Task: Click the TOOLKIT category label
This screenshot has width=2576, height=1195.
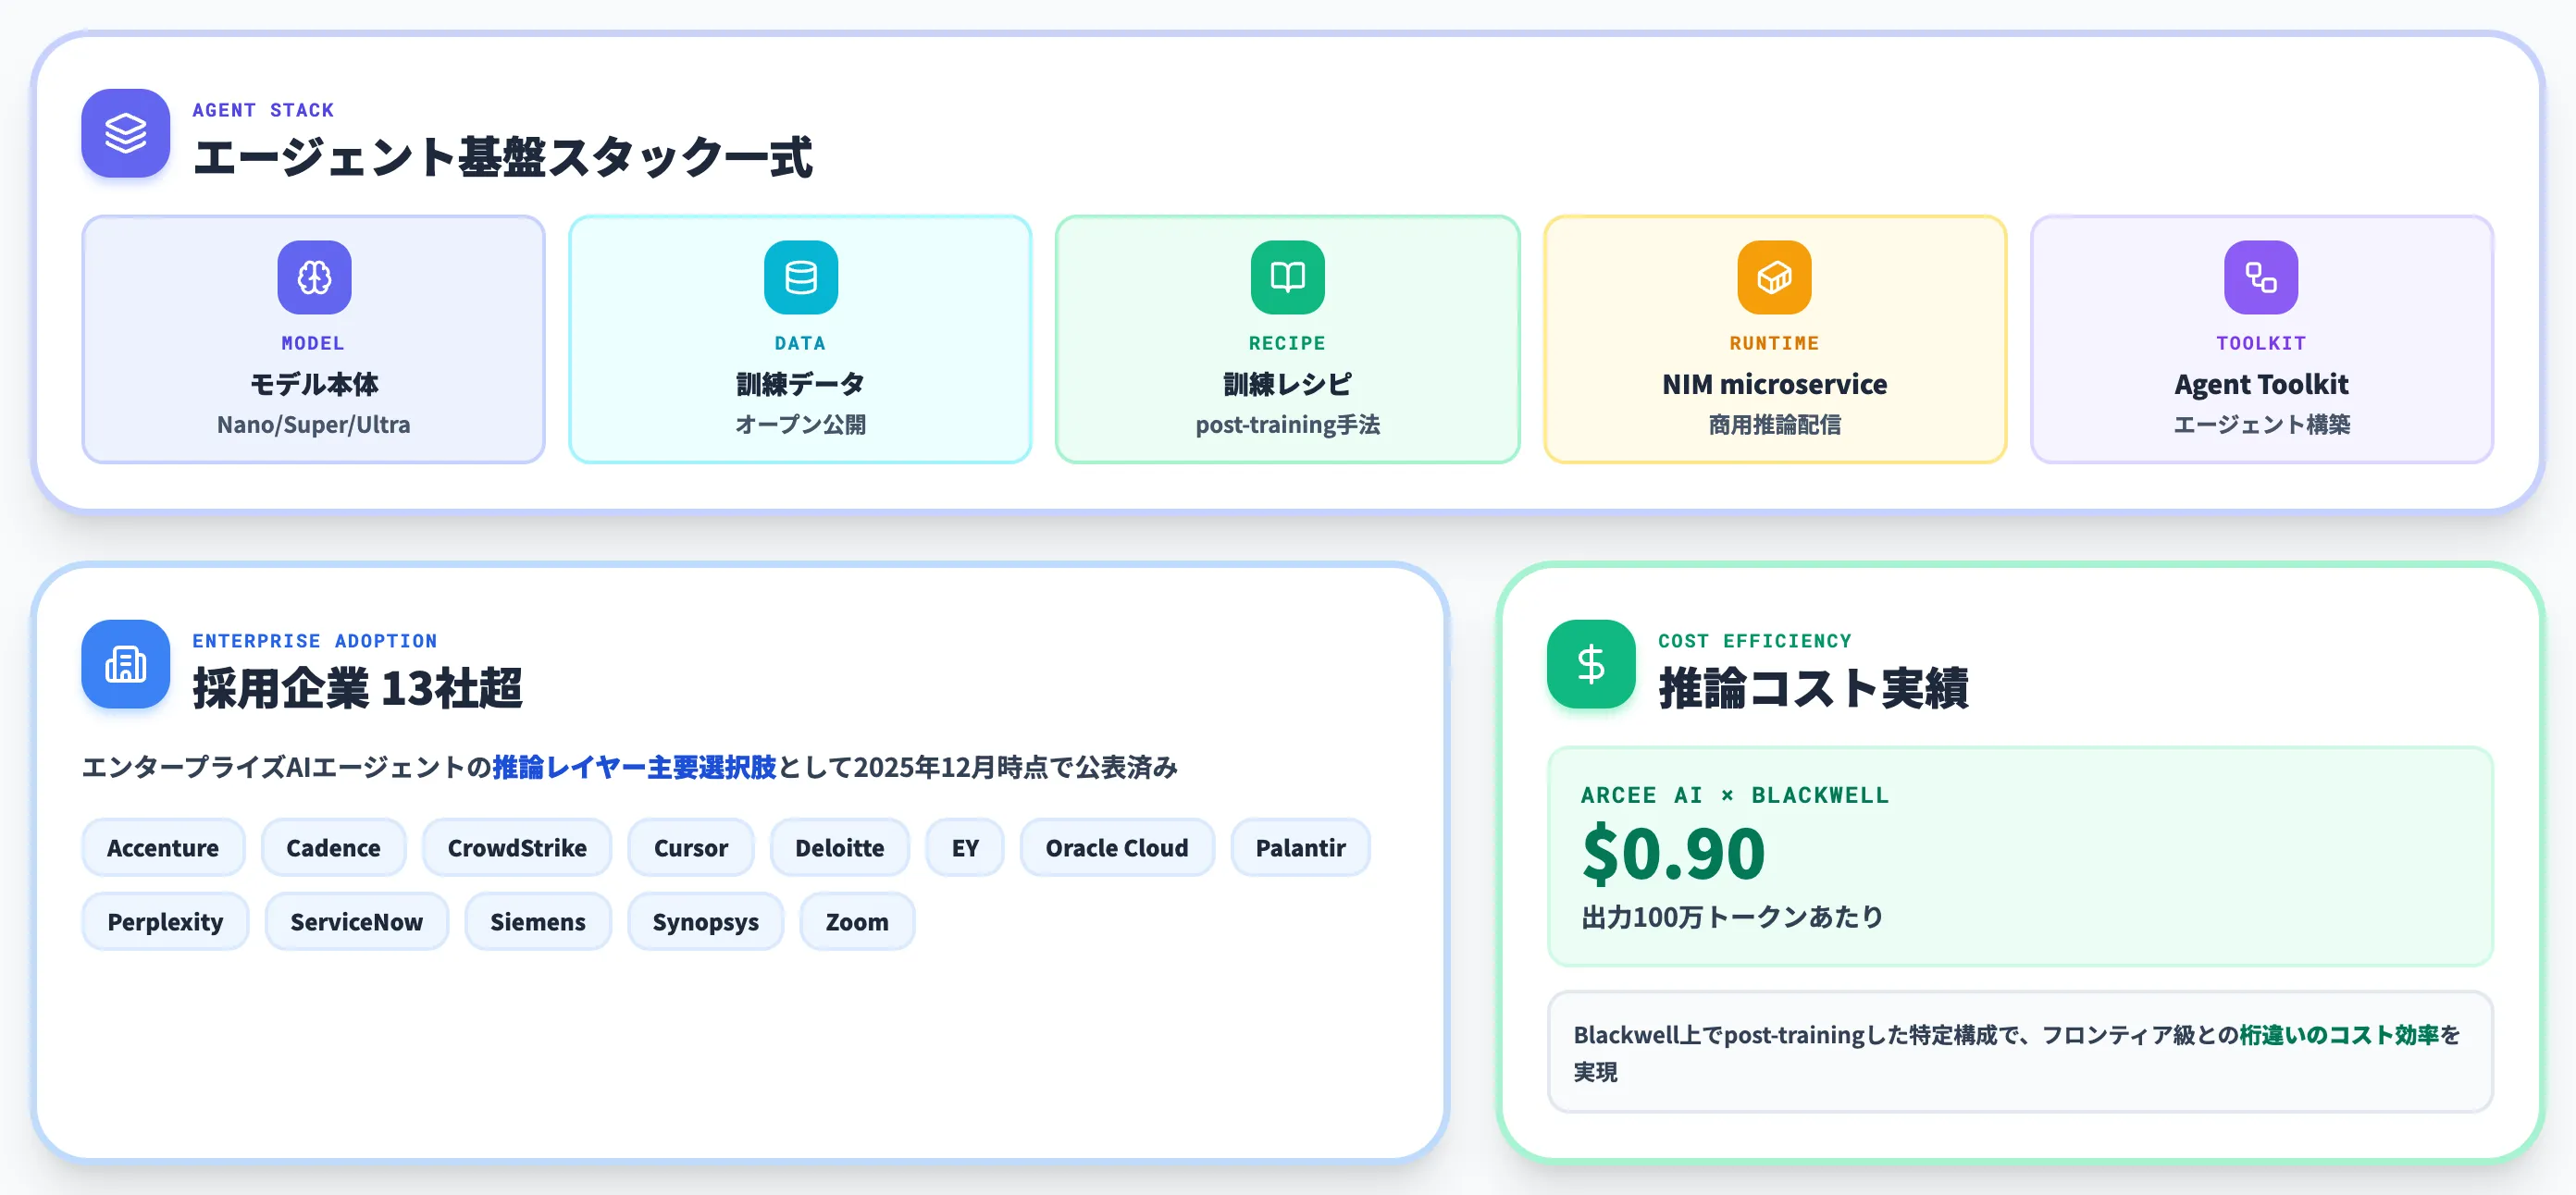Action: click(x=2261, y=343)
